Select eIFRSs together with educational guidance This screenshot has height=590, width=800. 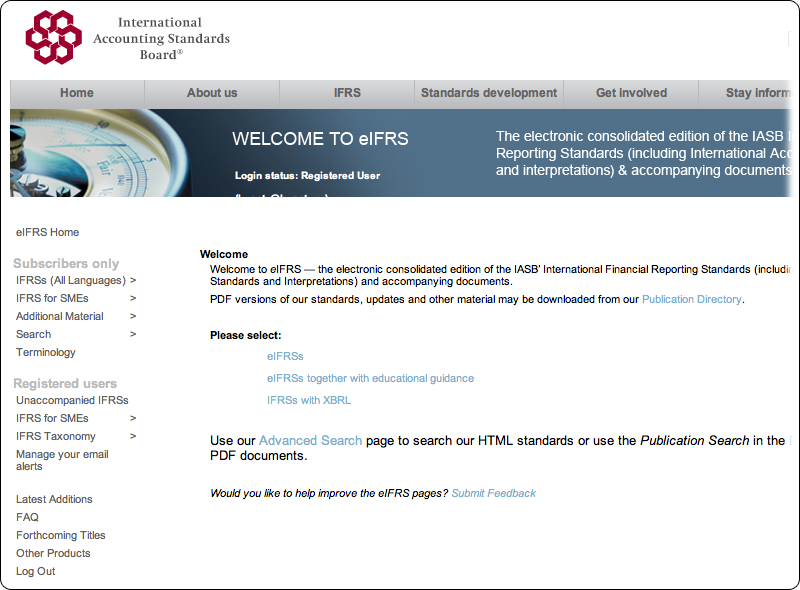[370, 378]
